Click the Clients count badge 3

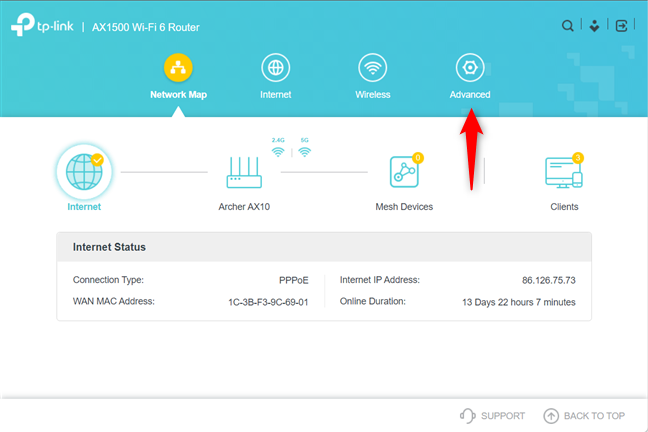tap(578, 158)
